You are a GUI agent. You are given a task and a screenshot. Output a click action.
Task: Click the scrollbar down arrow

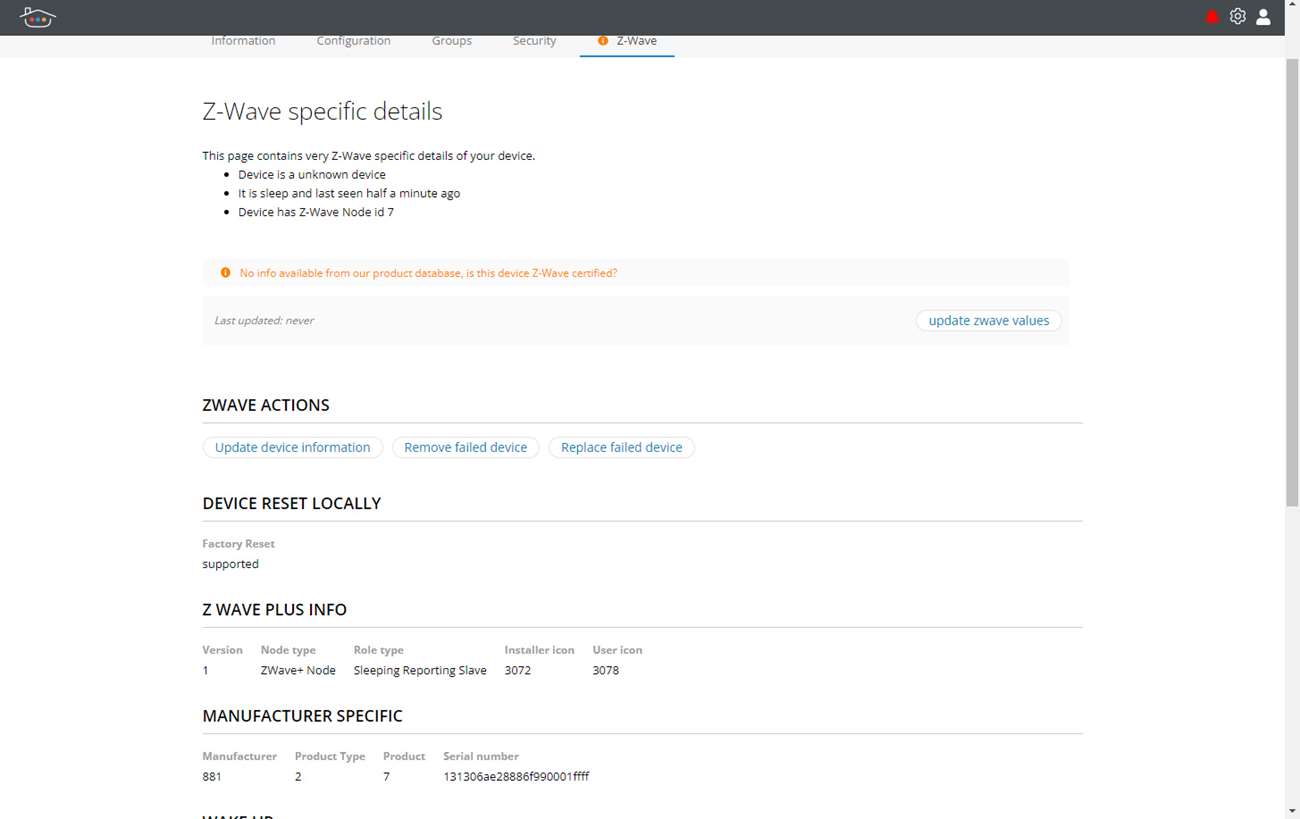click(1292, 810)
